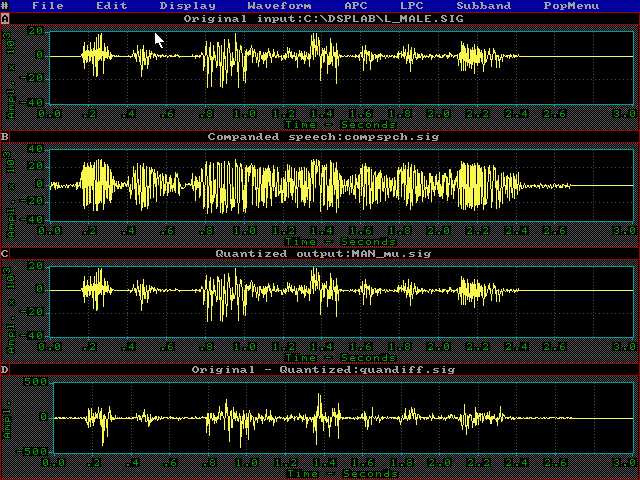Click the 'Ampl. x 103' axis label of plot C
Image resolution: width=640 pixels, height=480 pixels.
[x=11, y=310]
